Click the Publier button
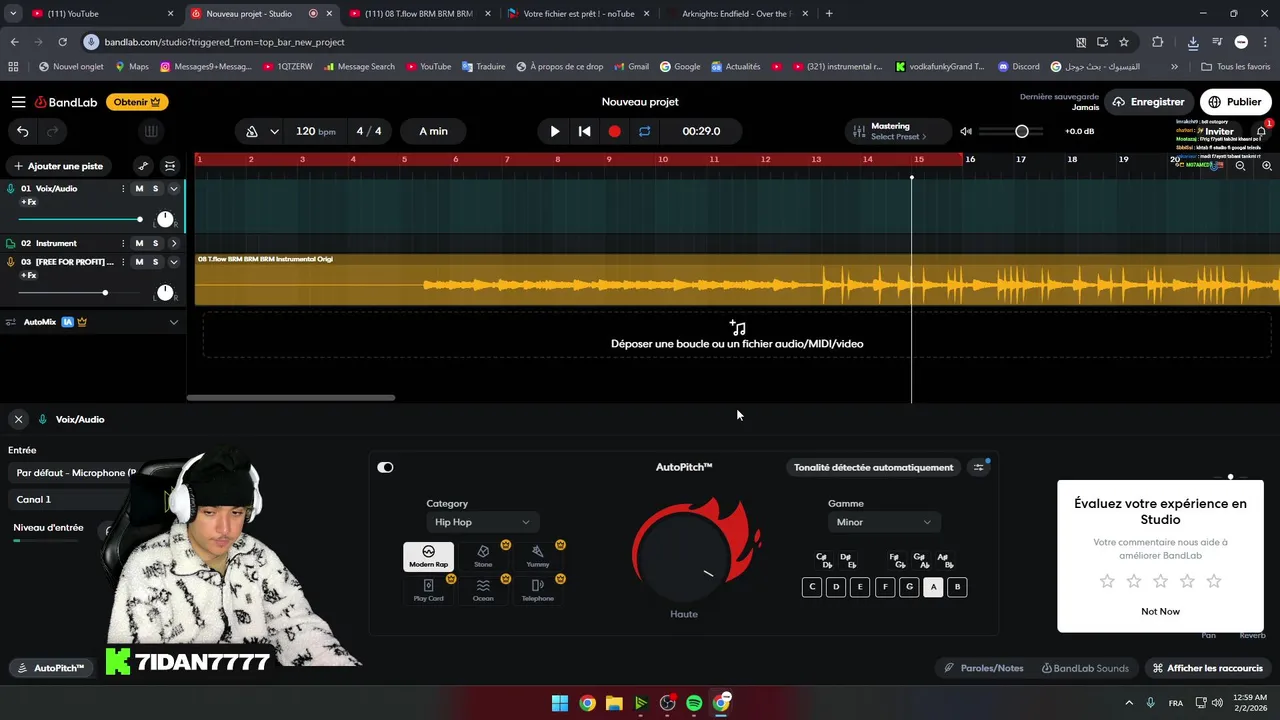Screen dimensions: 1280x720 (1236, 102)
